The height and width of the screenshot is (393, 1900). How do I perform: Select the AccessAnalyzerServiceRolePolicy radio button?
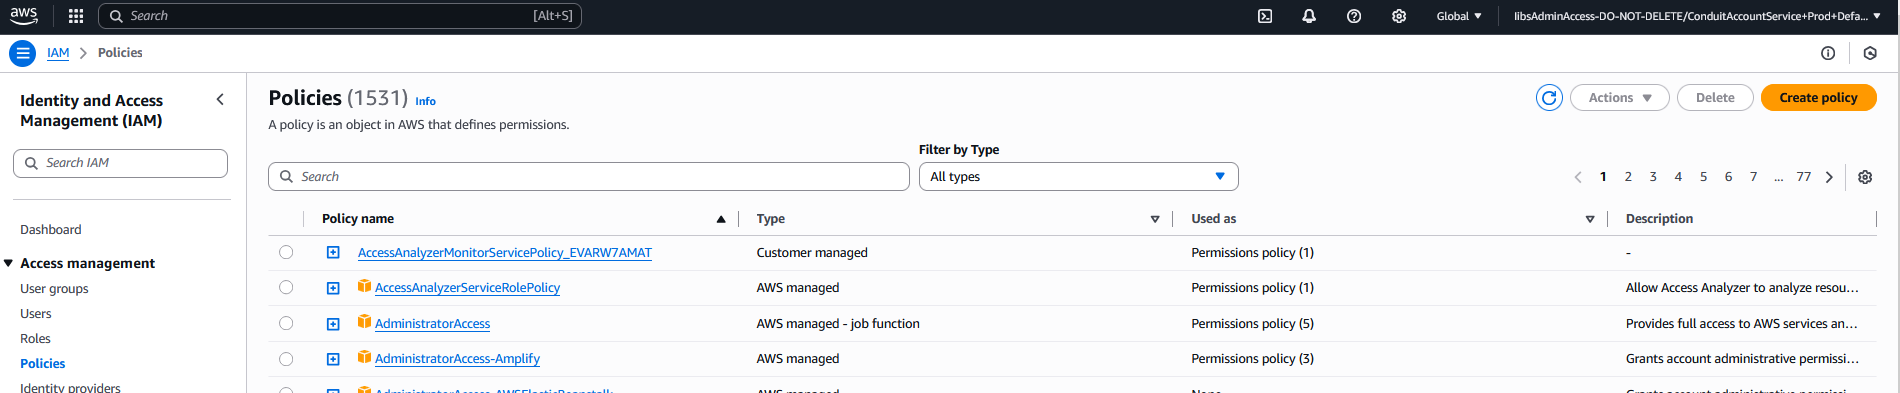tap(286, 287)
